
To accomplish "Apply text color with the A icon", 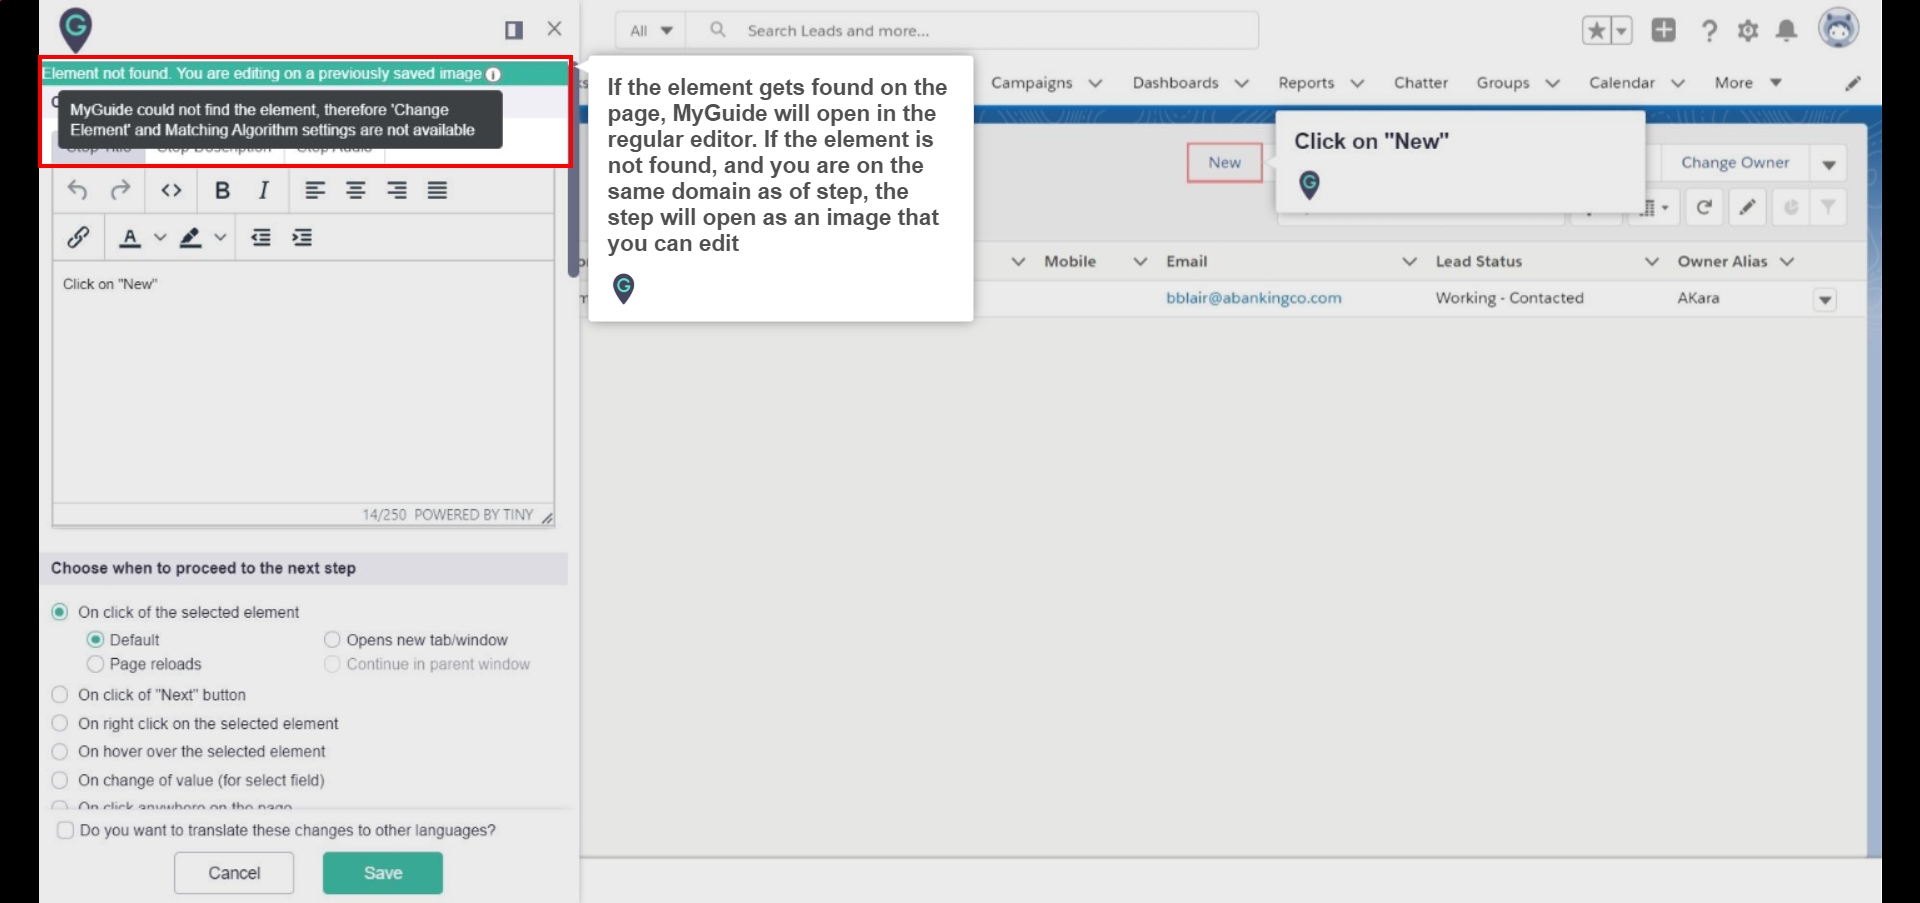I will point(130,237).
